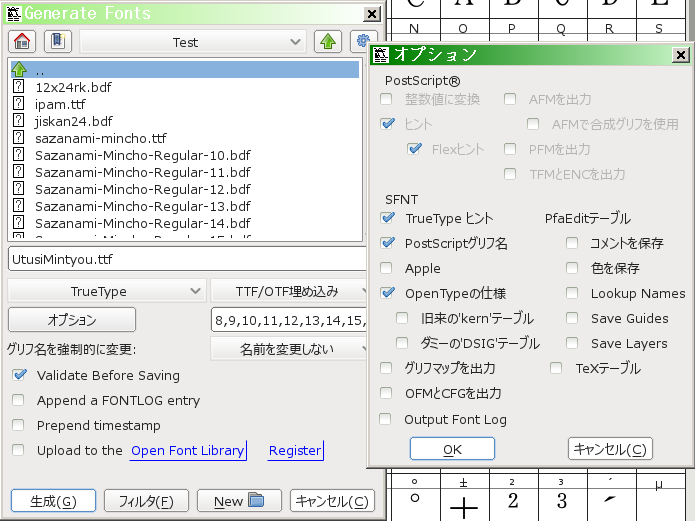Click the FontForge icon in オプション titlebar

[x=380, y=55]
